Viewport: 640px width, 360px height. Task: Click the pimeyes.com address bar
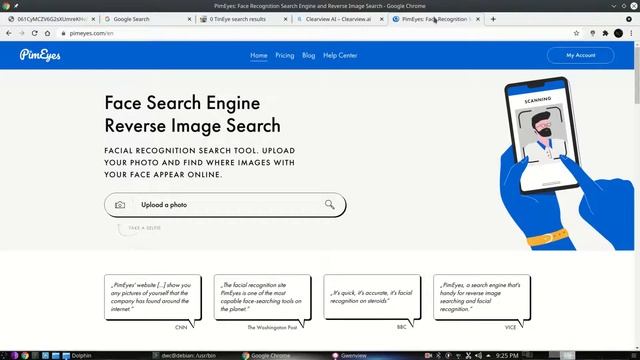(x=314, y=33)
